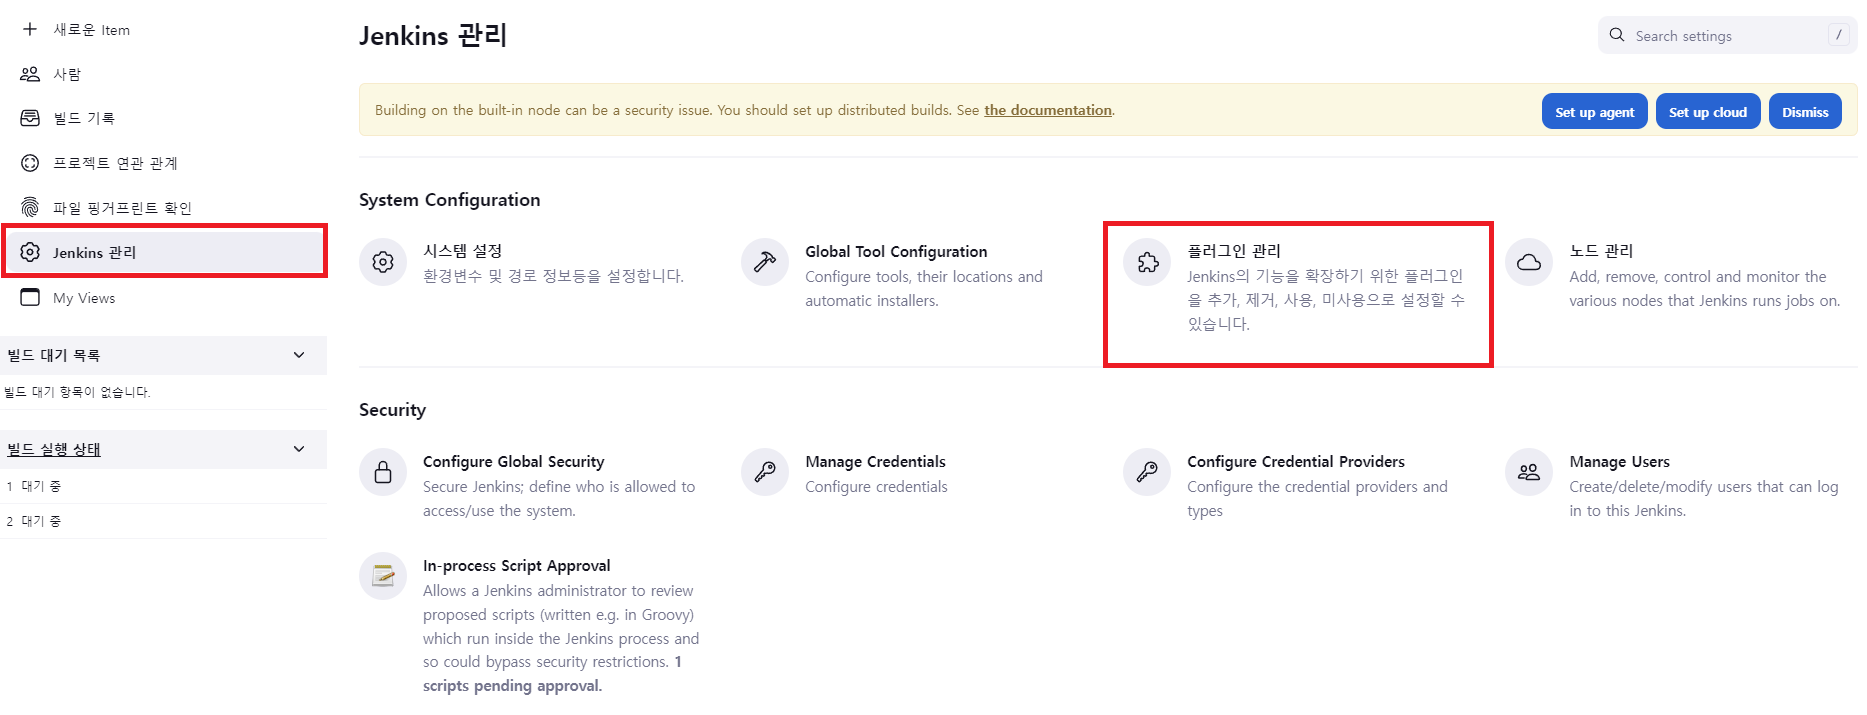Viewport: 1867px width, 715px height.
Task: Click the gear icon for 시스템 설정
Action: coord(383,262)
